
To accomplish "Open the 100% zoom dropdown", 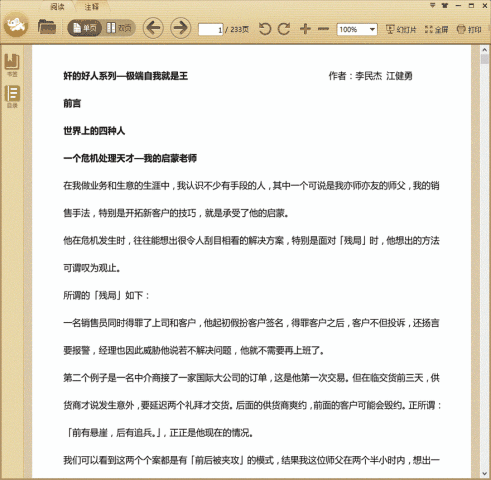I will tap(357, 29).
